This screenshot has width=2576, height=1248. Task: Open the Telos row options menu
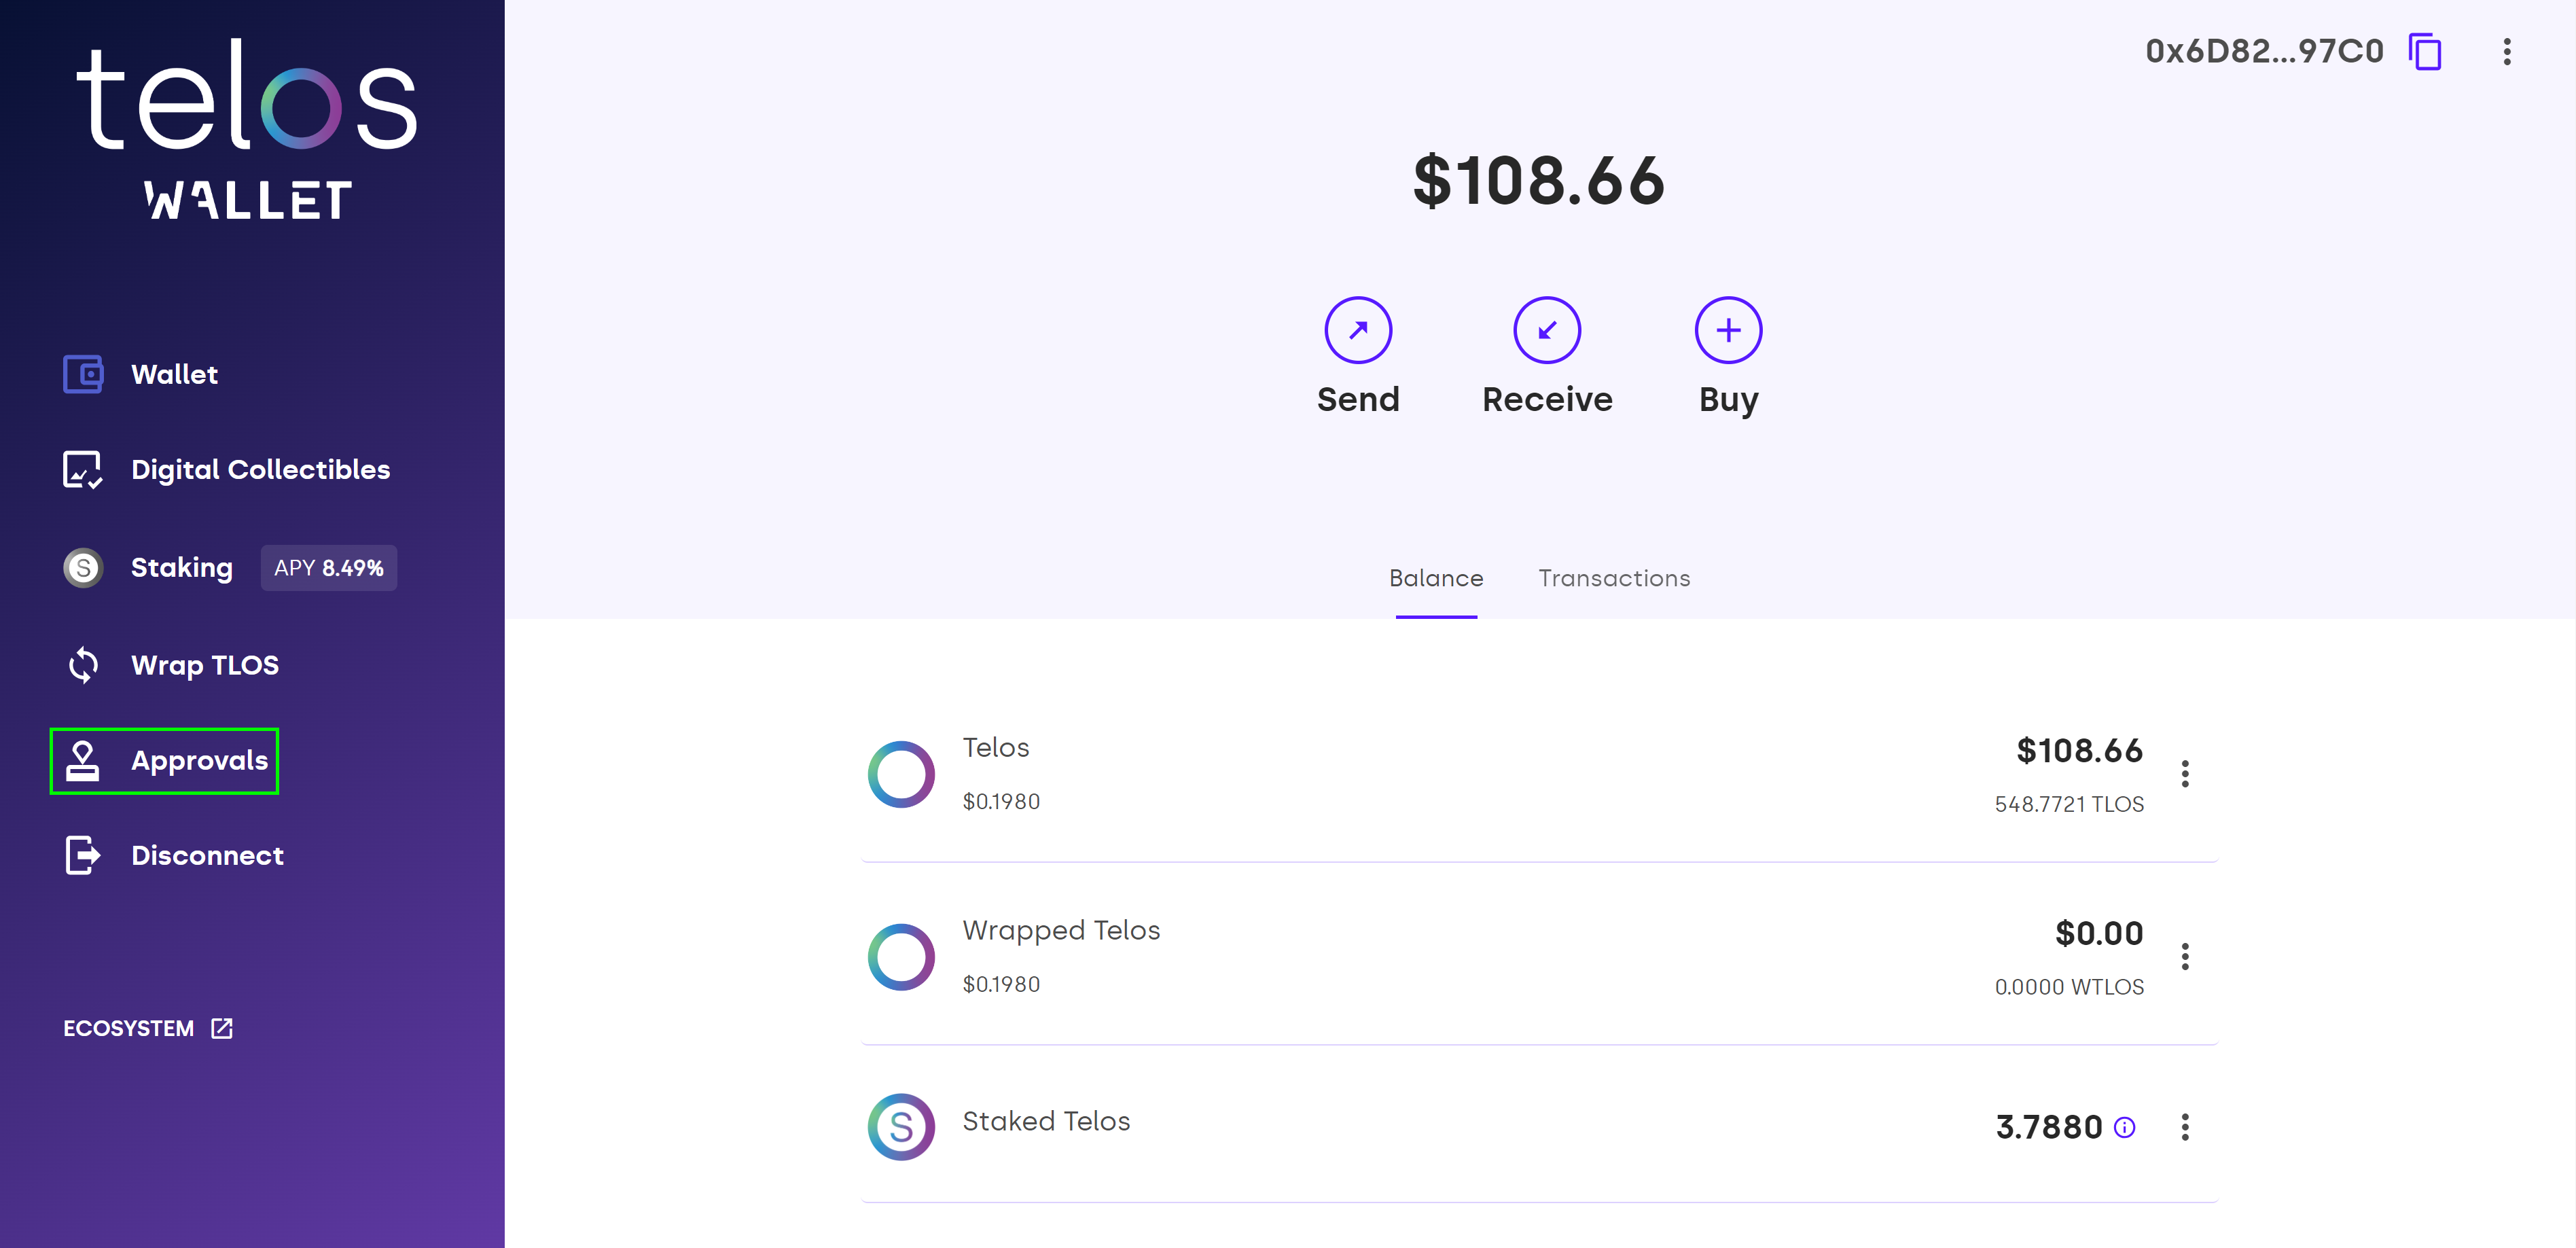(2185, 774)
